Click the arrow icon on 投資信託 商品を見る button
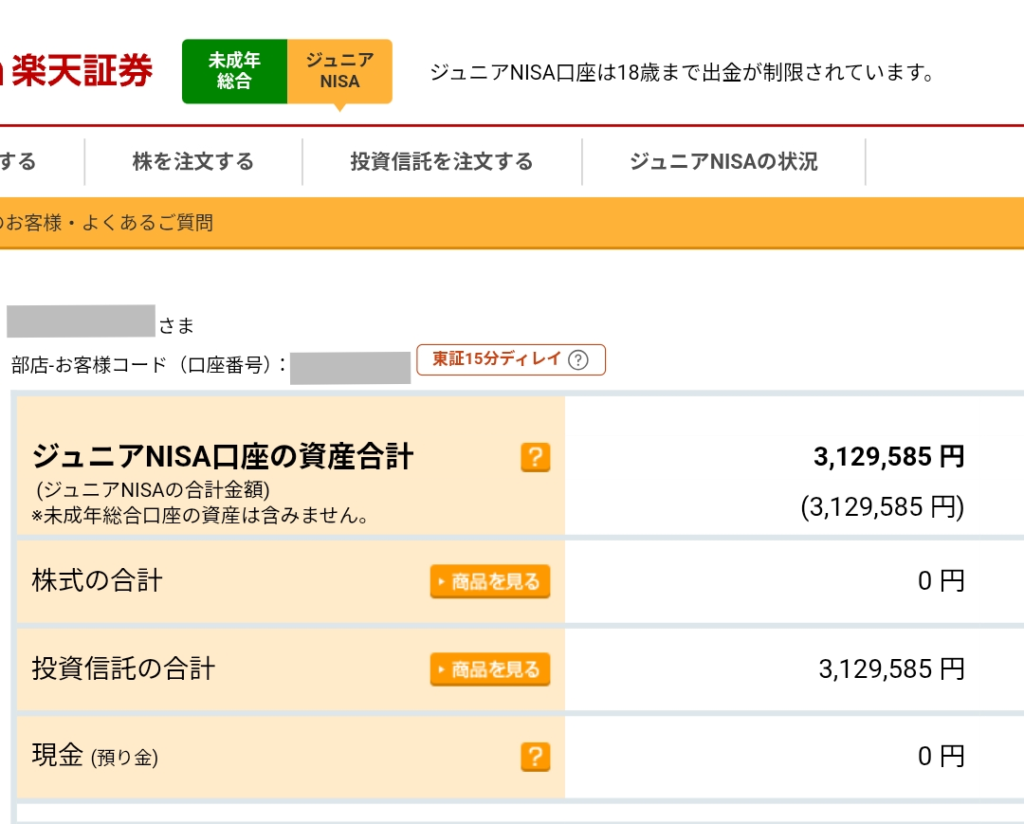Image resolution: width=1024 pixels, height=824 pixels. tap(441, 669)
